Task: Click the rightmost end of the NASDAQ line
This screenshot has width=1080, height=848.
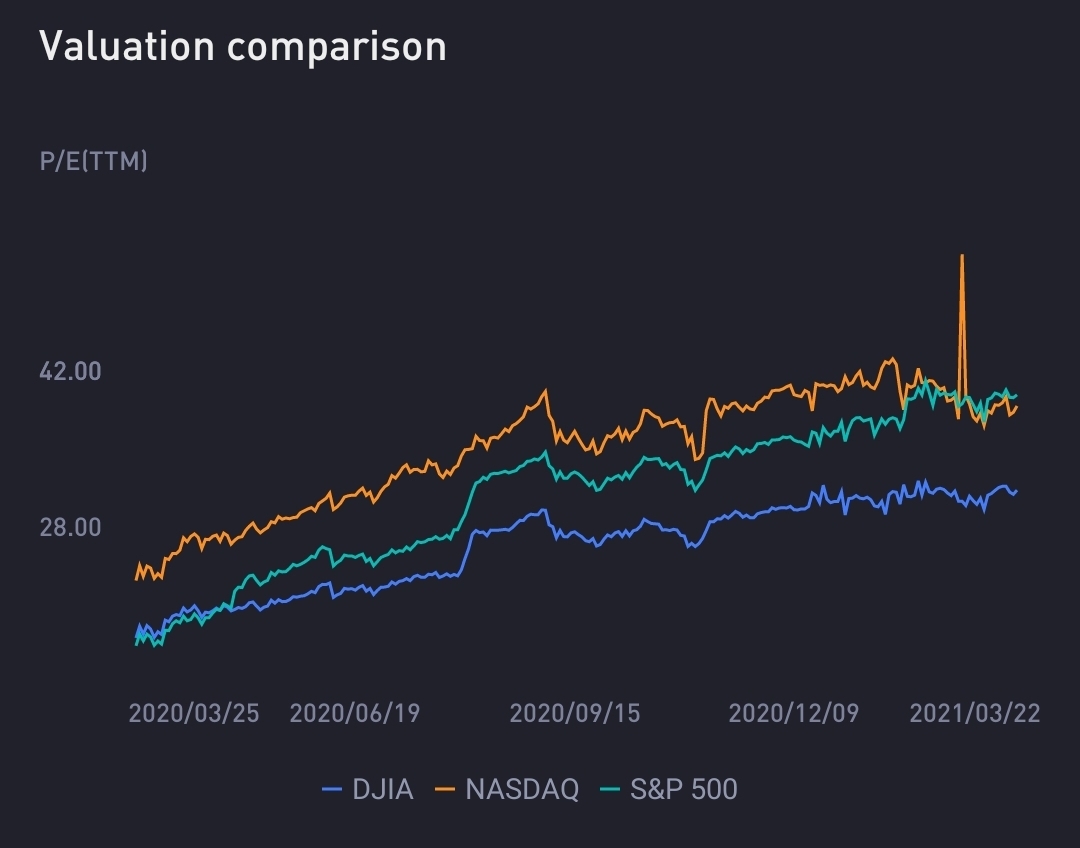Action: coord(1017,406)
